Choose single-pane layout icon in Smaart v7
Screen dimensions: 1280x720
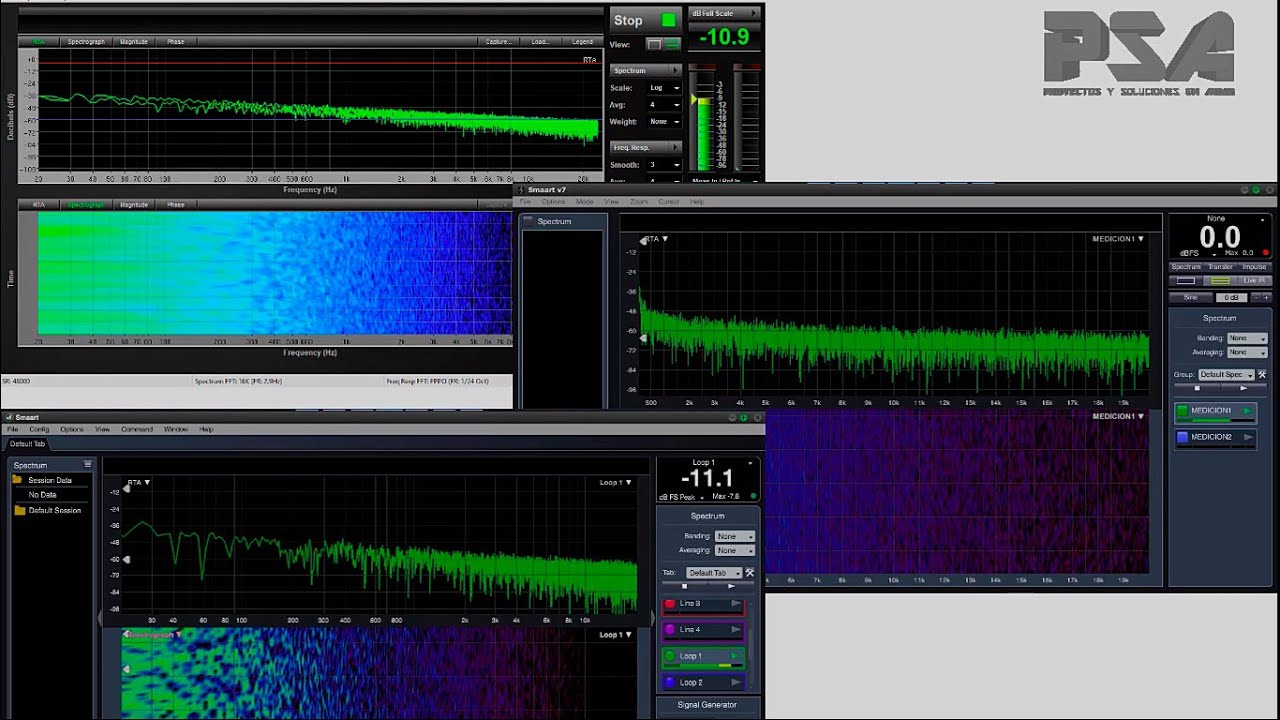pyautogui.click(x=1186, y=281)
